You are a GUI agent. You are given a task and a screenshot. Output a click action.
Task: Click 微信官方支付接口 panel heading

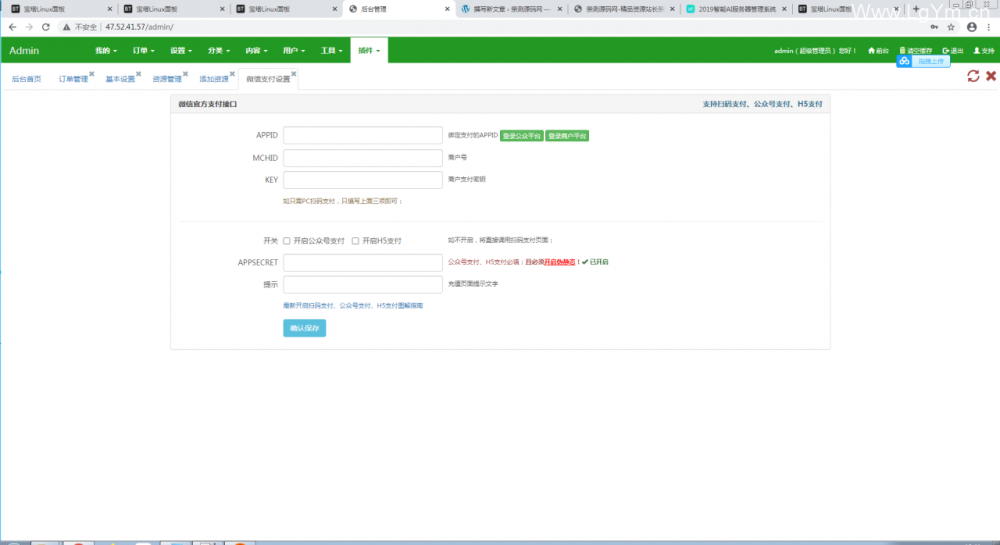tap(207, 104)
